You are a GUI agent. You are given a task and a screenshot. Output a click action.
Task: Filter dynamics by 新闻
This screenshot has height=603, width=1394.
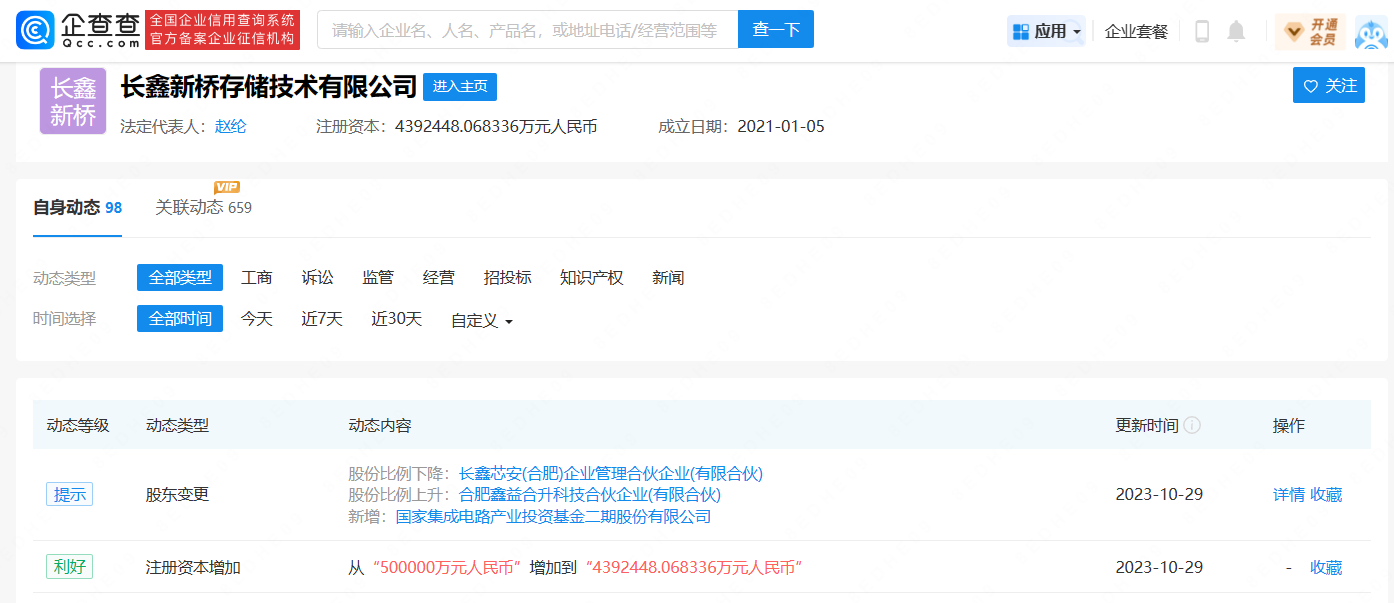pyautogui.click(x=668, y=277)
